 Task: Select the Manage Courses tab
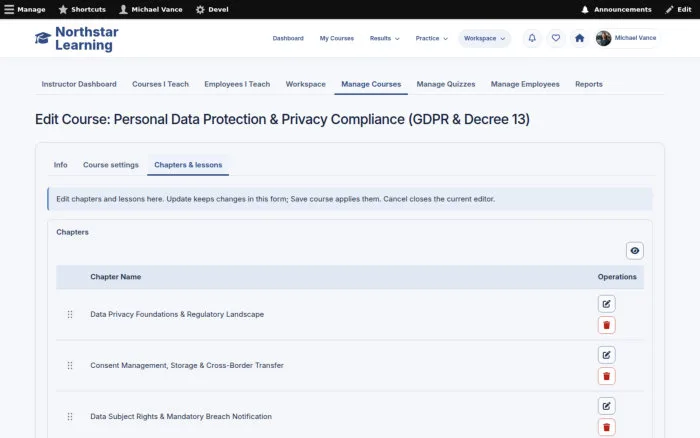coord(371,84)
